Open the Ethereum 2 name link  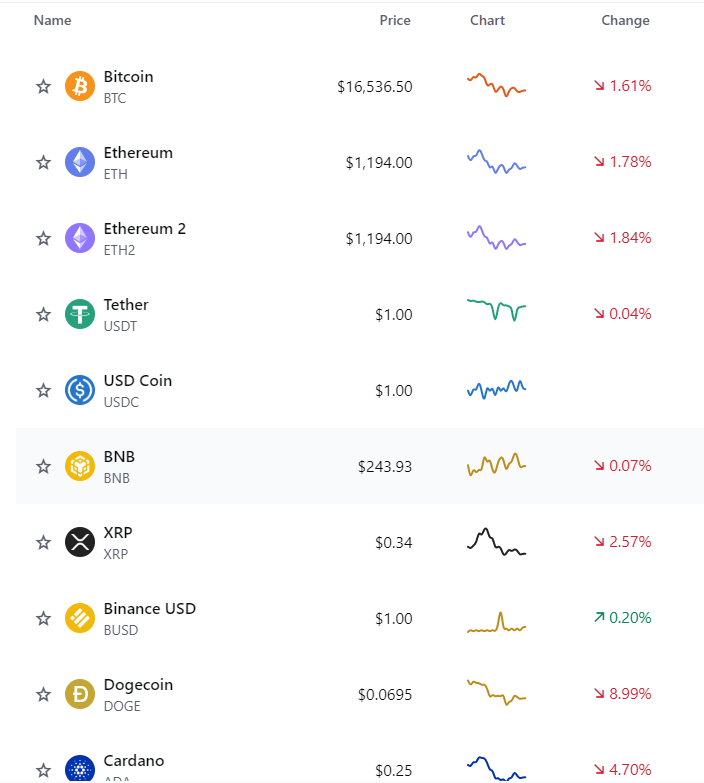(x=145, y=229)
